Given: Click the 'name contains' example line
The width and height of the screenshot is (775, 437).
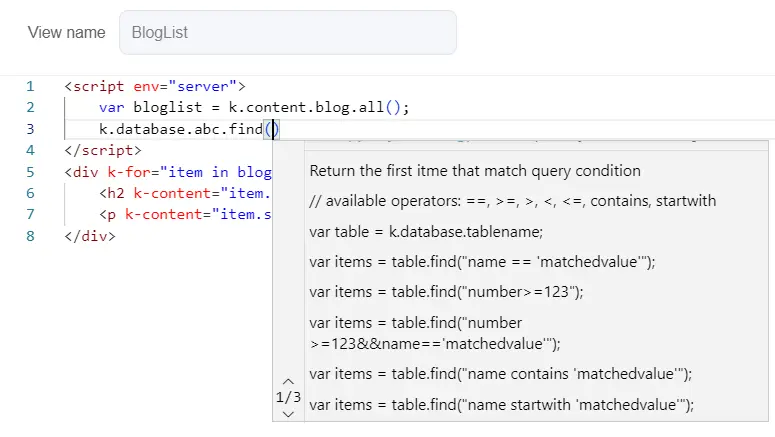Looking at the screenshot, I should point(500,373).
